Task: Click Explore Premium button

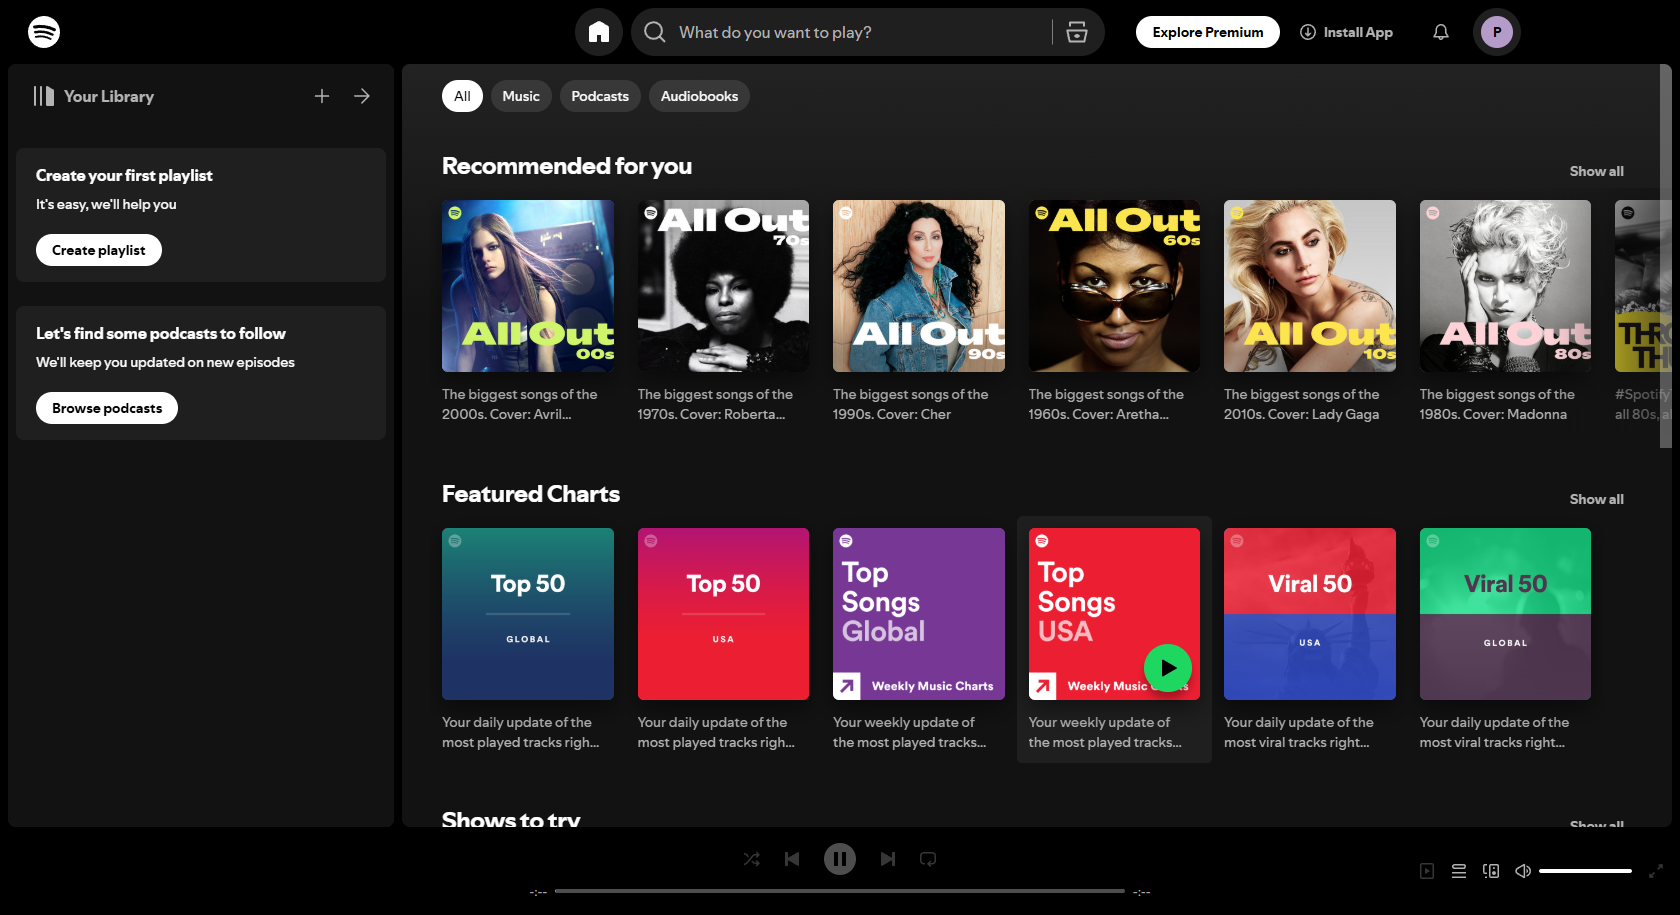Action: click(x=1208, y=32)
